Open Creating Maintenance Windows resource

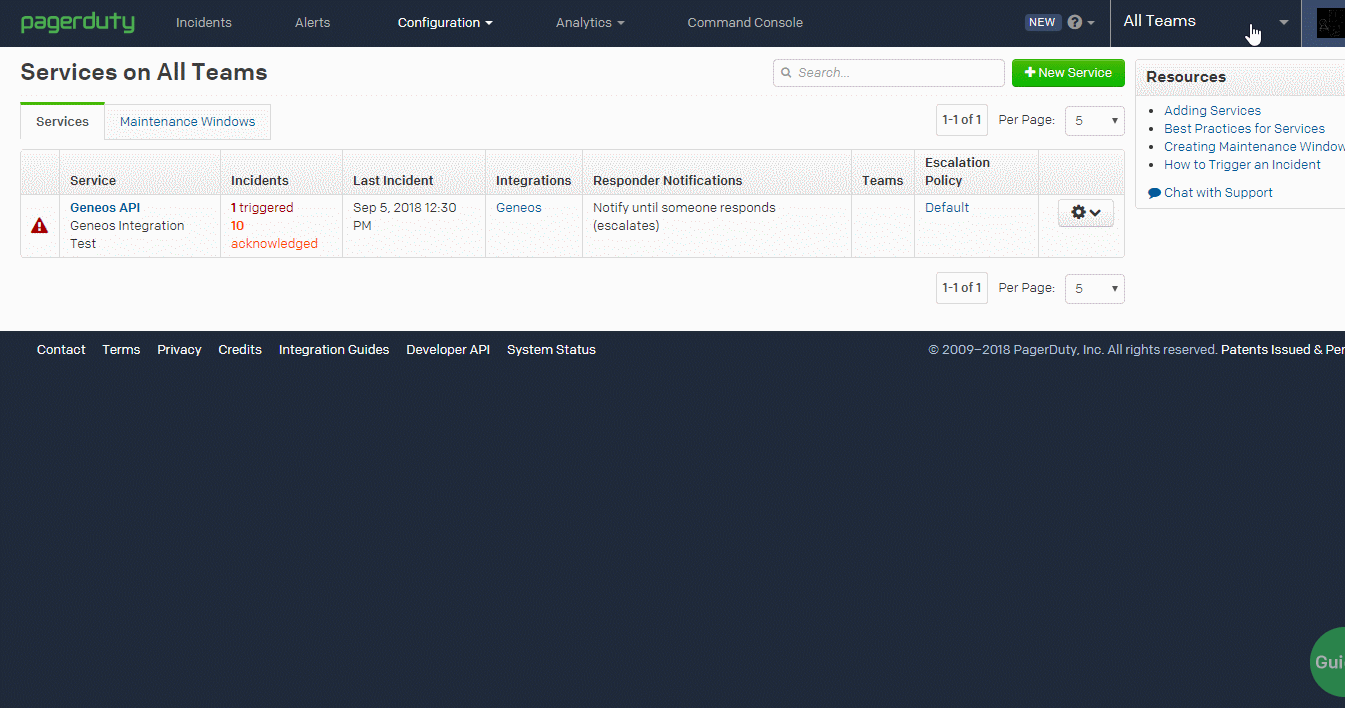pos(1254,147)
